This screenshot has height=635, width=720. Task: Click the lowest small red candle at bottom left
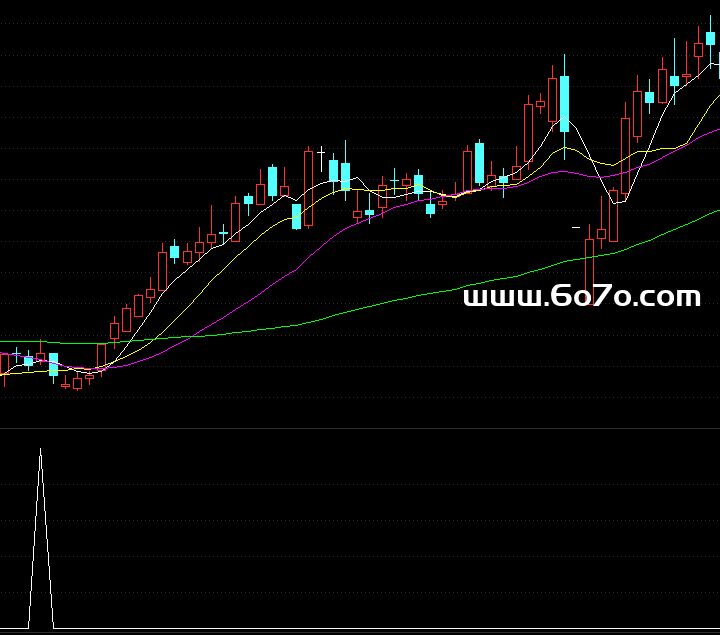[77, 383]
